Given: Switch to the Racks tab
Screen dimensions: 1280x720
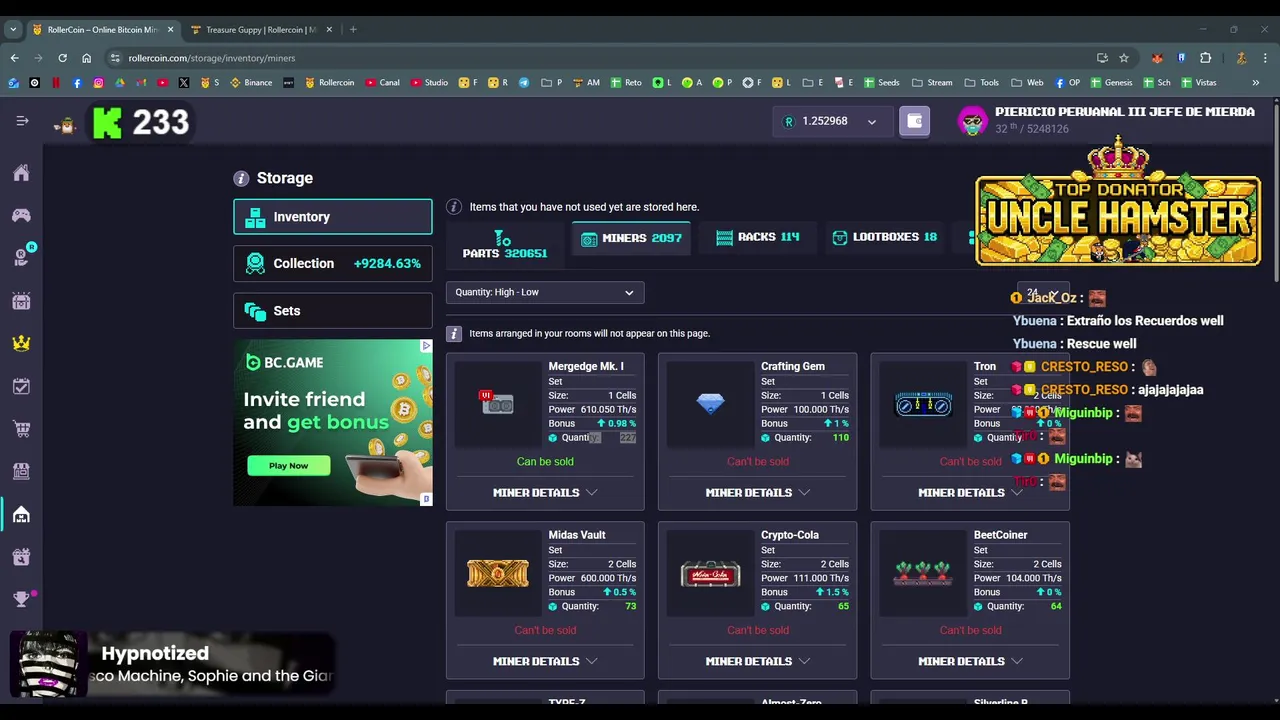Looking at the screenshot, I should [757, 237].
